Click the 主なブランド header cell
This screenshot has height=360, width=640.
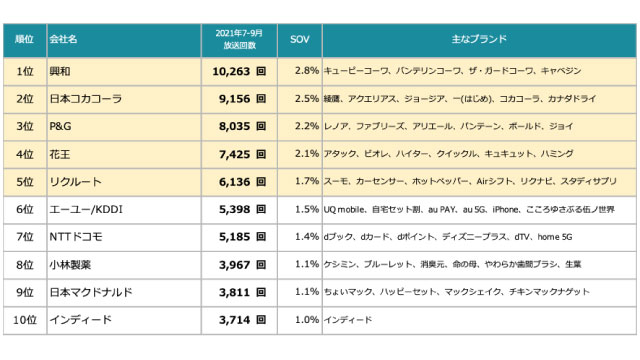[x=479, y=40]
